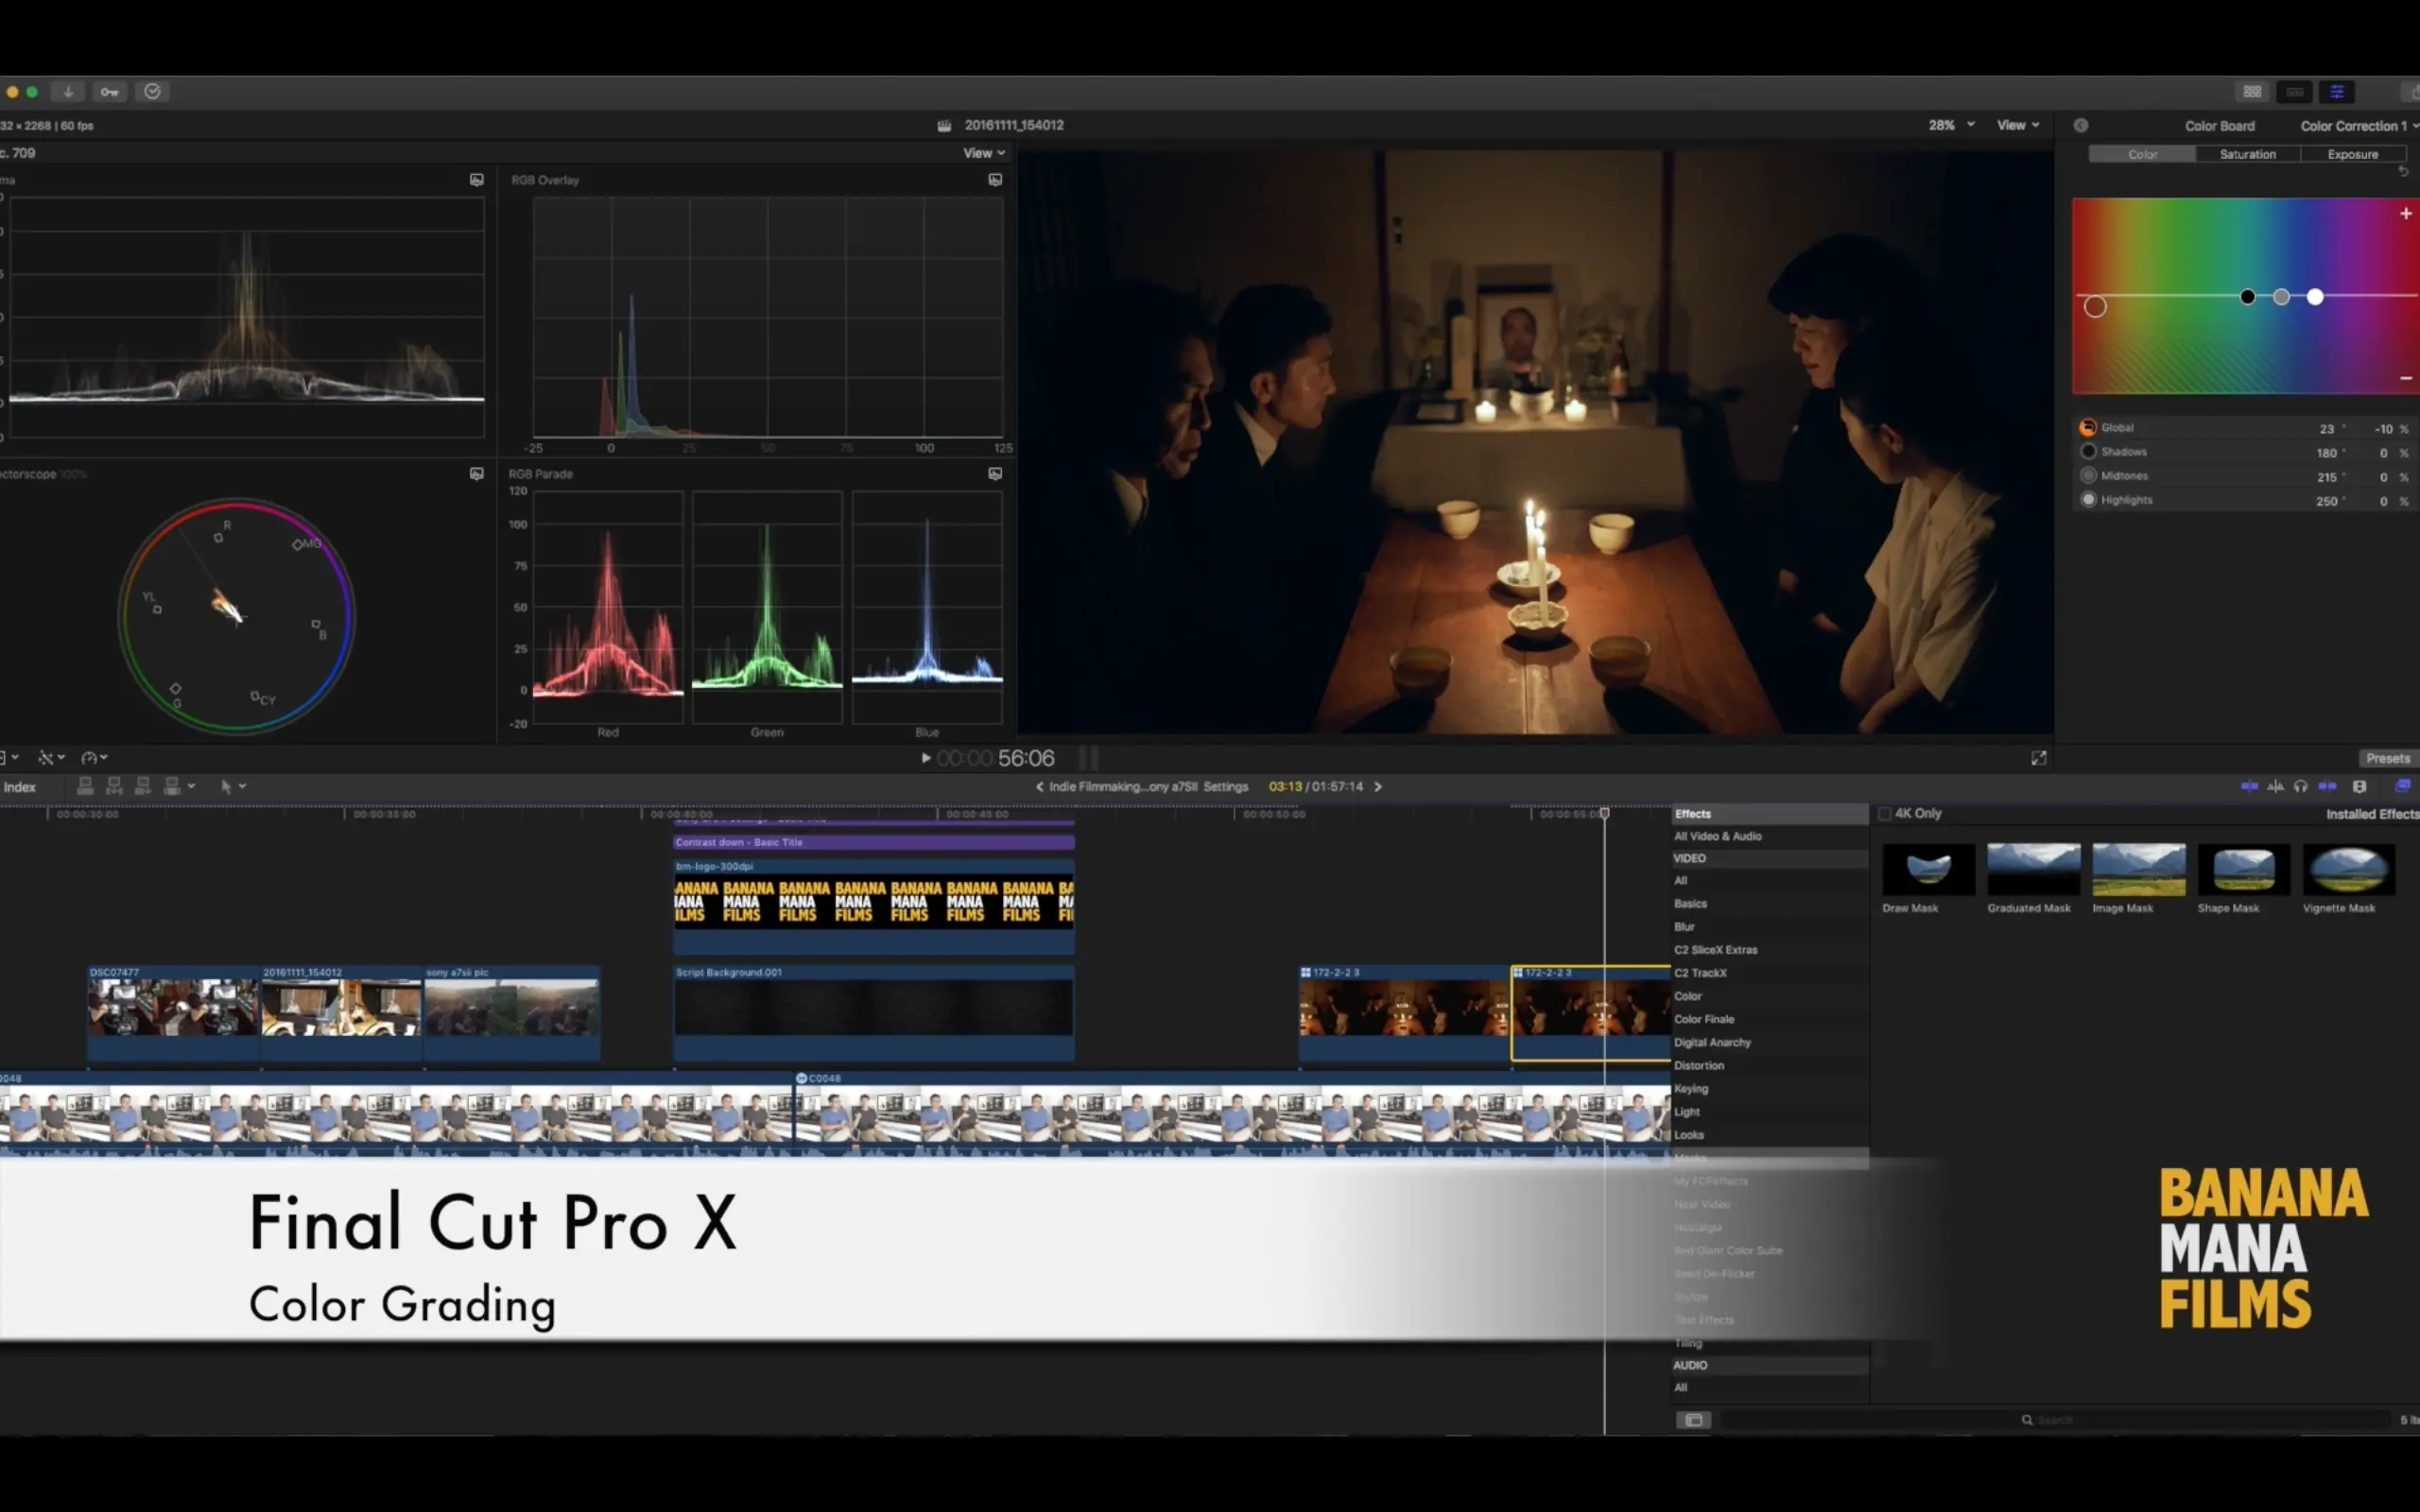Click the search magnifier in effects browser

pyautogui.click(x=2027, y=1420)
